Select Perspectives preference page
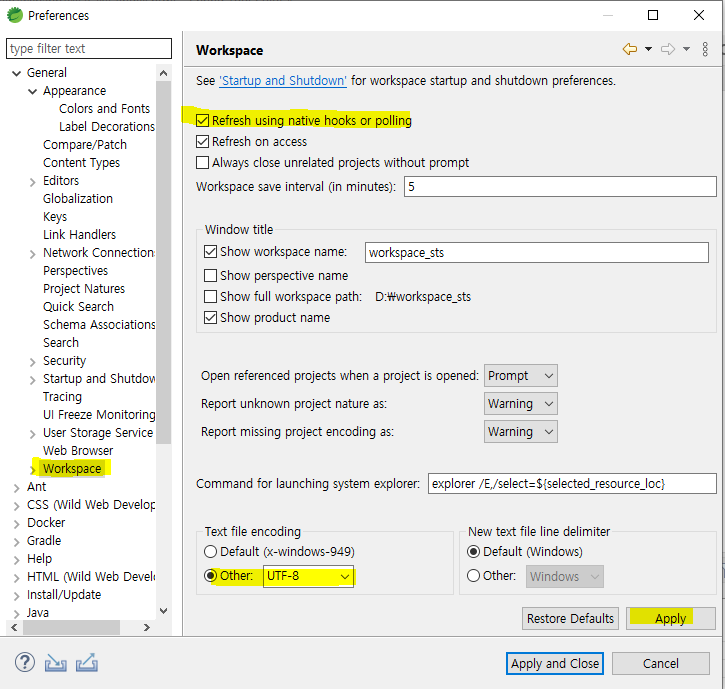The image size is (725, 689). [75, 271]
